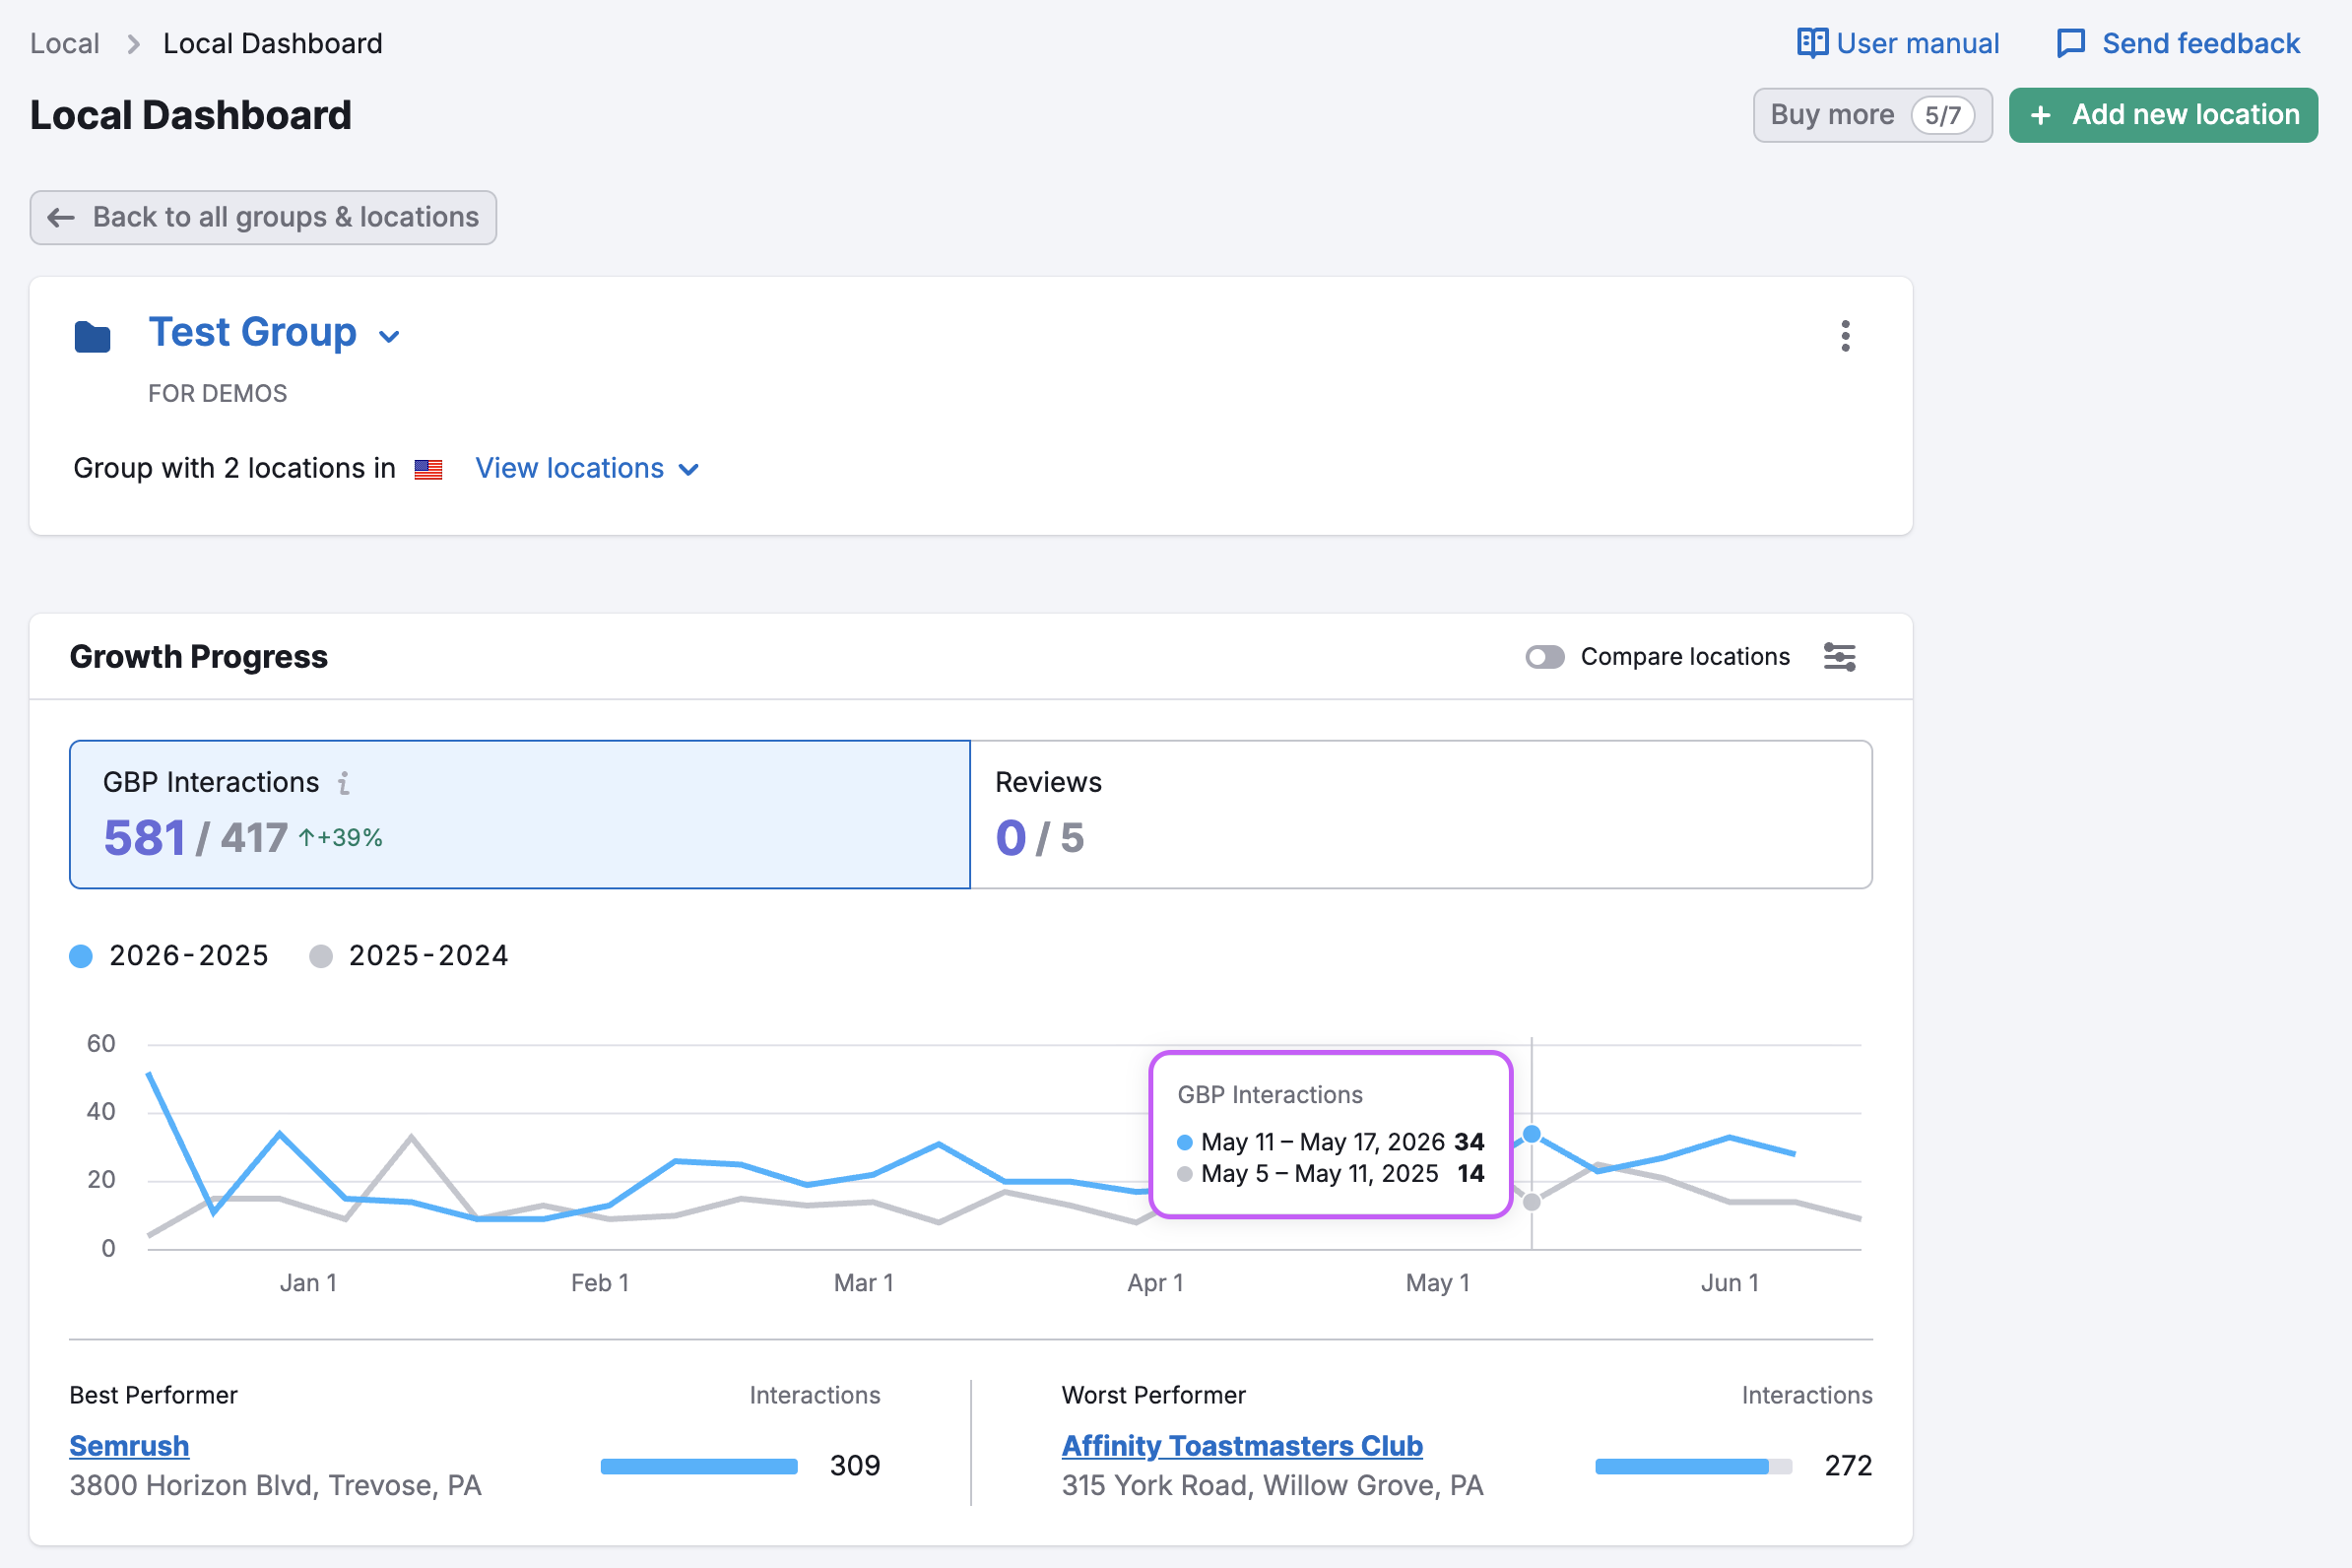Click the Local Dashboard breadcrumb text
2352x1568 pixels.
(273, 44)
